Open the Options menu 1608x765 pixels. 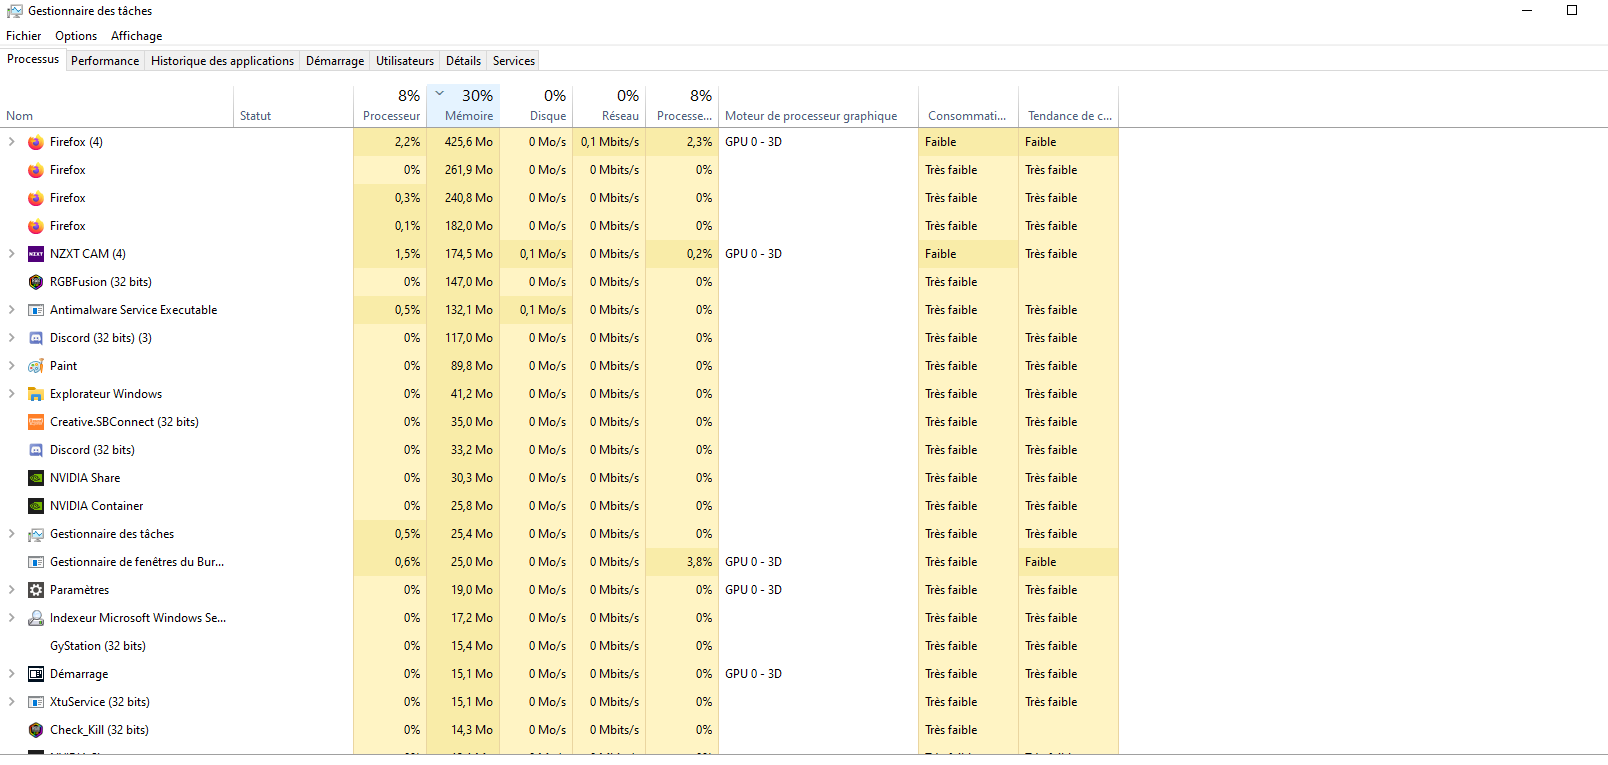click(x=76, y=36)
